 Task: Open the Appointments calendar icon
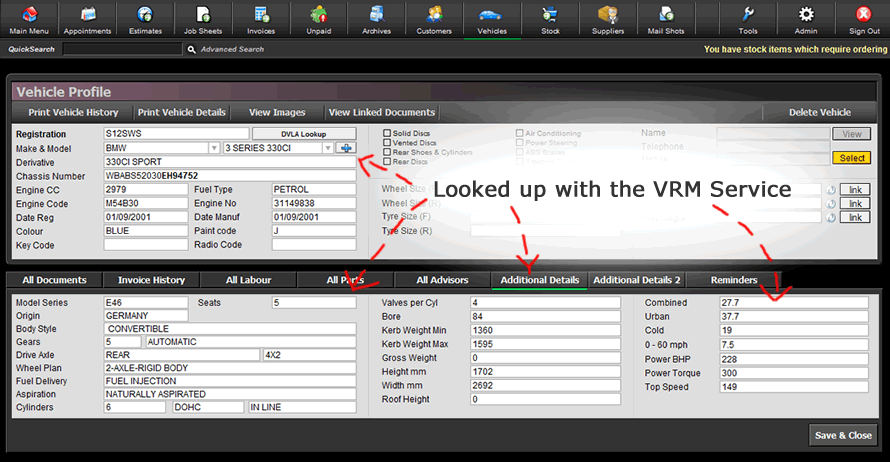pyautogui.click(x=87, y=15)
